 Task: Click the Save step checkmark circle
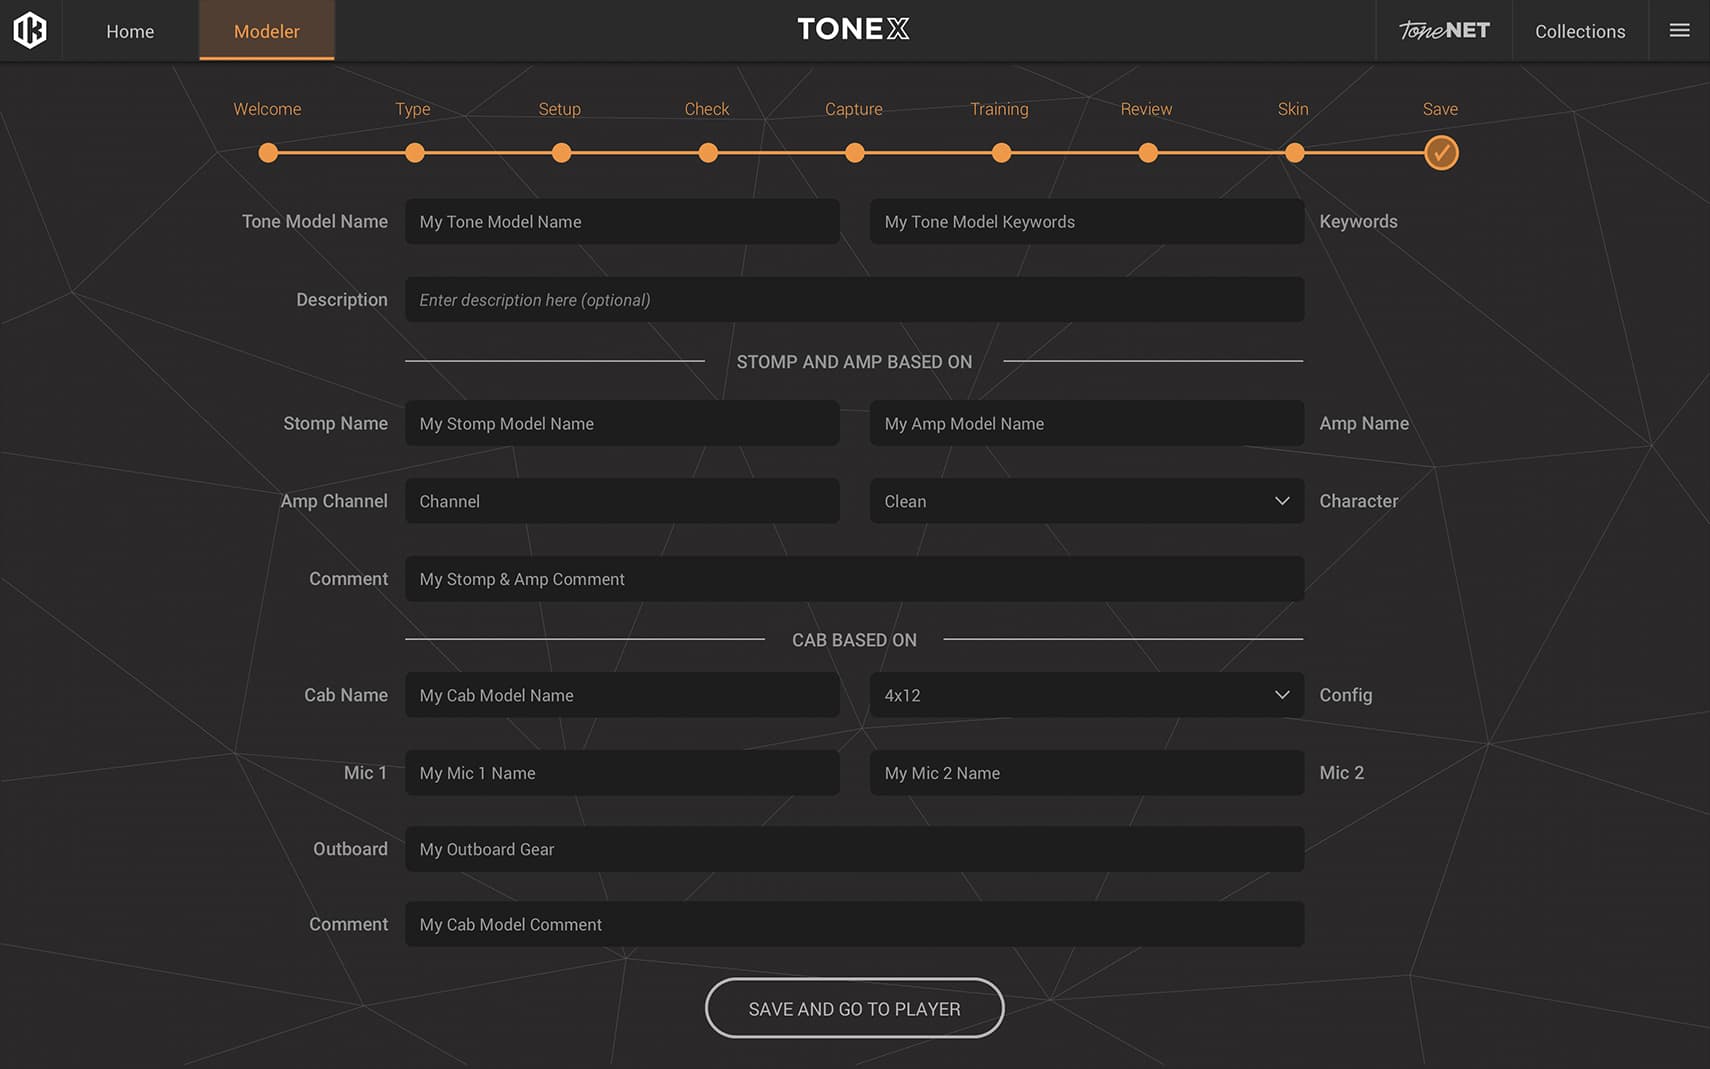(1440, 153)
